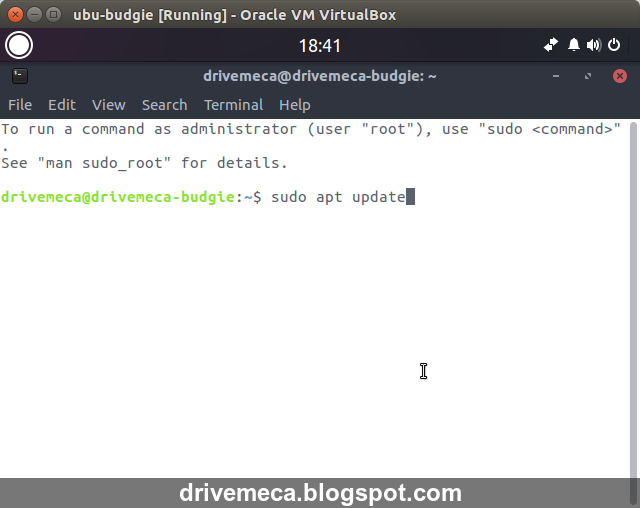The image size is (640, 508).
Task: Click the VirtualBox title 'ubu-budgie [Running]'
Action: (149, 15)
